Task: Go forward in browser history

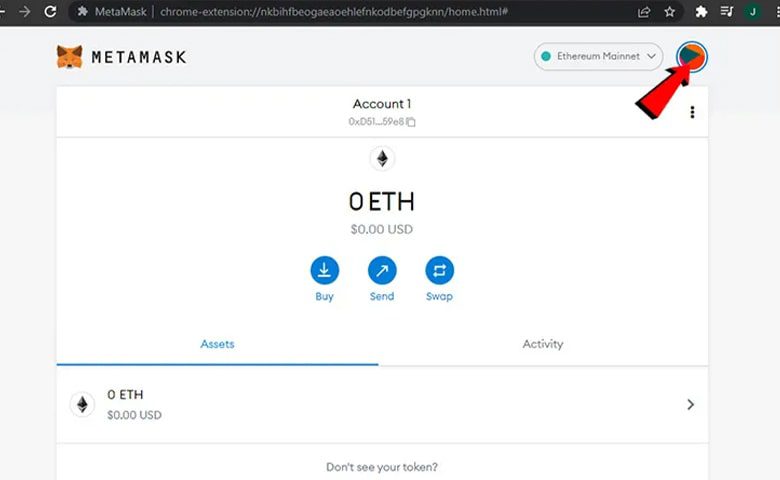Action: click(x=24, y=11)
